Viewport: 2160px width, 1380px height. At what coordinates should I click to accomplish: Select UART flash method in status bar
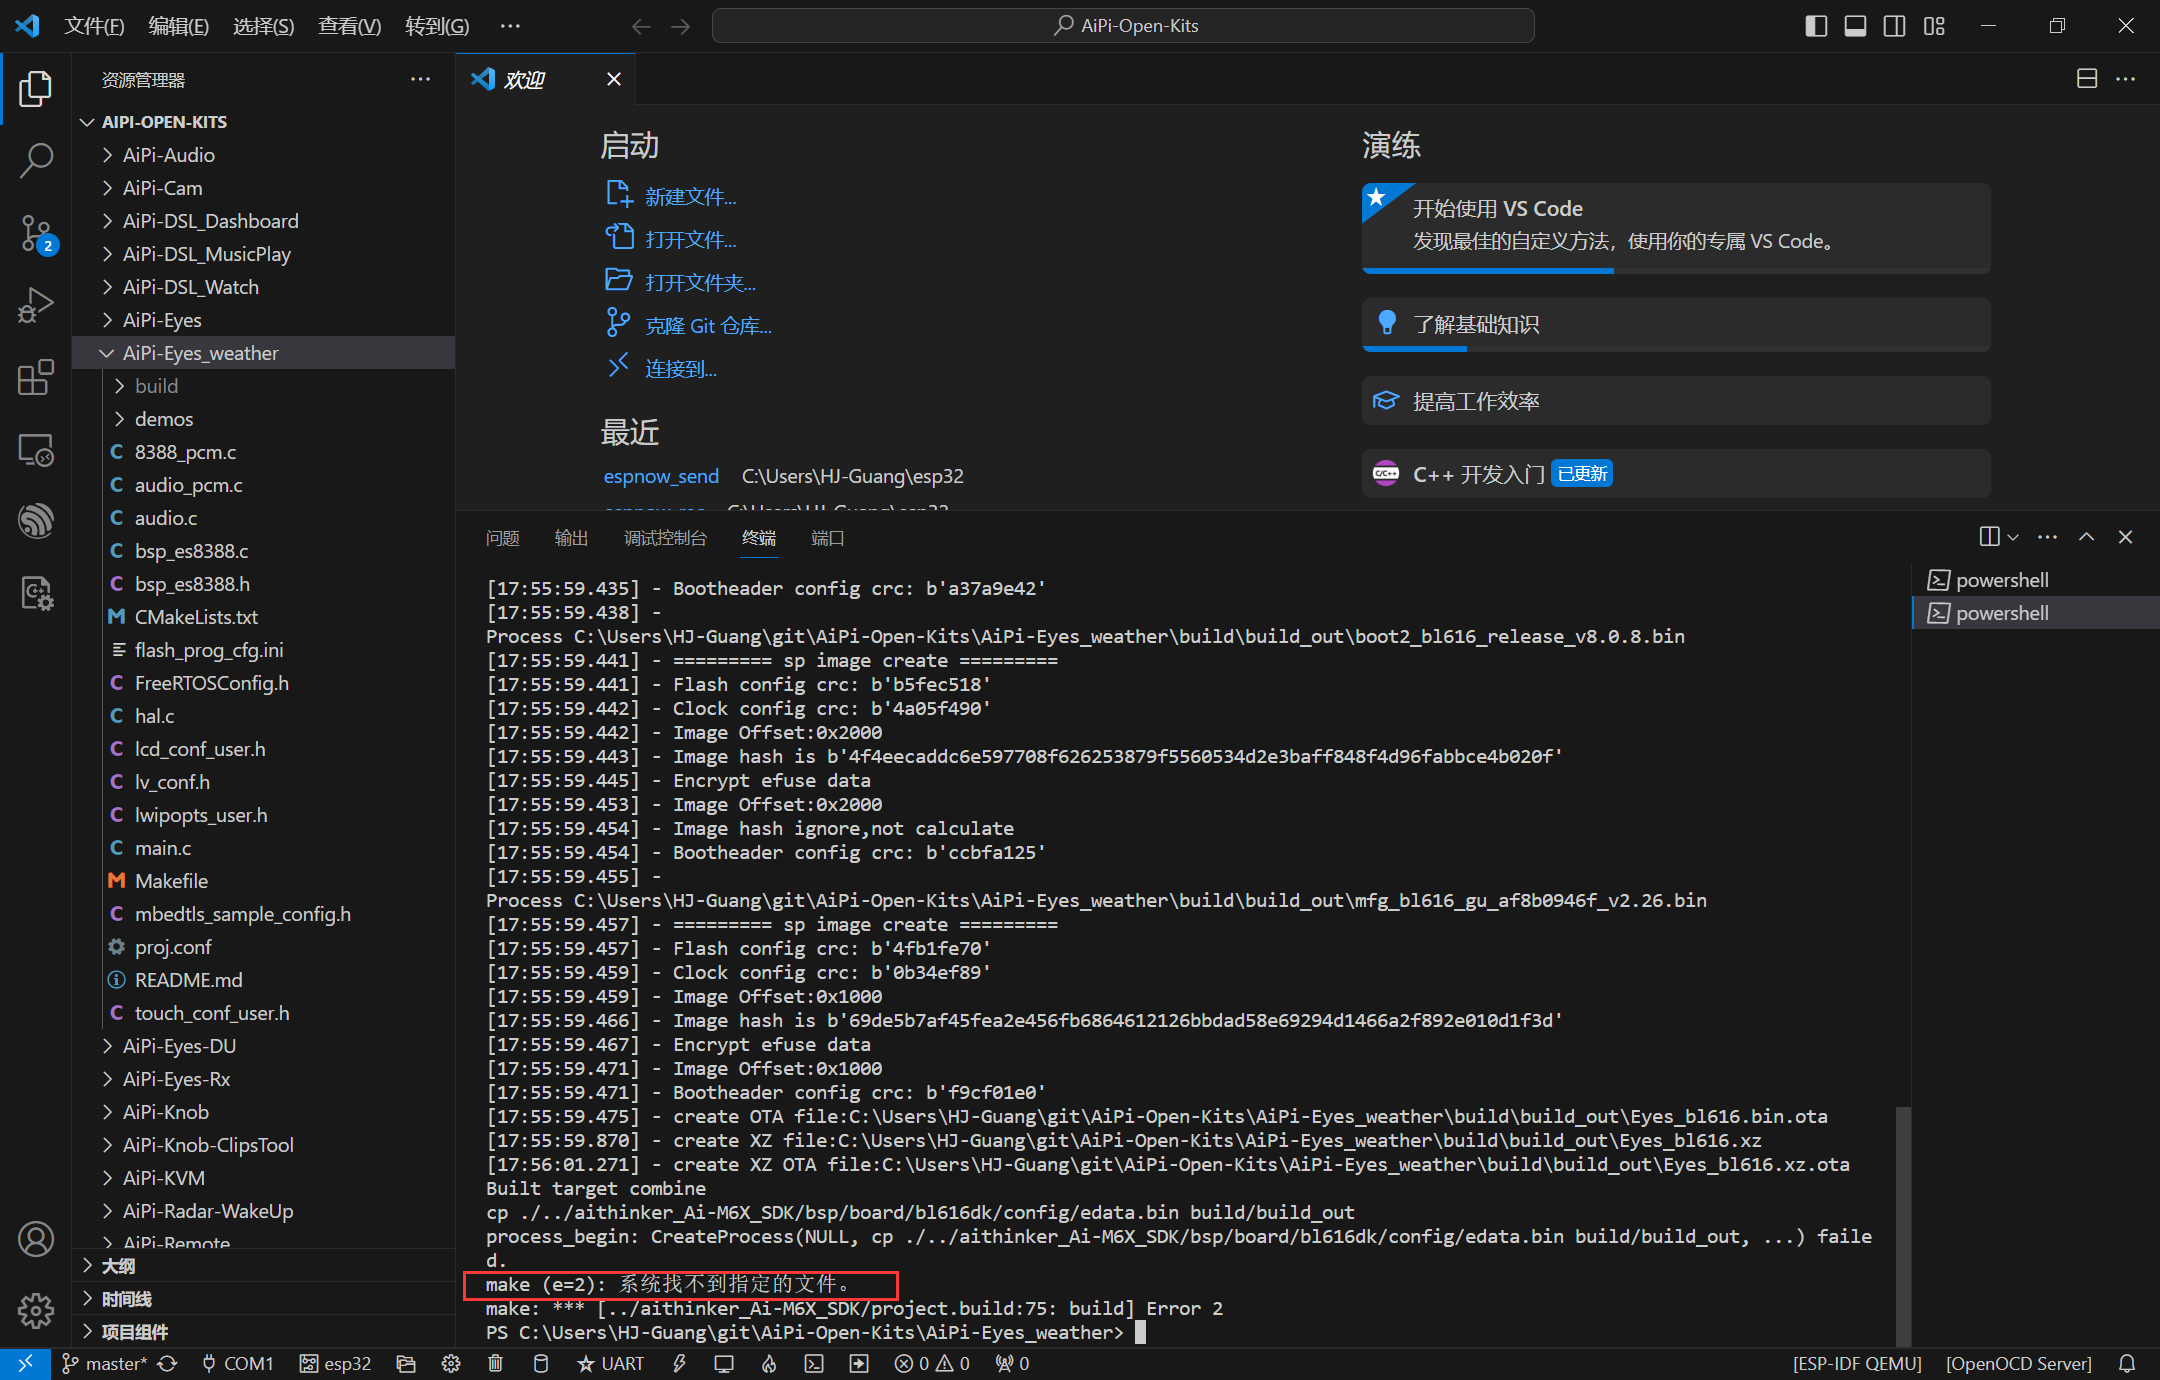(x=611, y=1363)
